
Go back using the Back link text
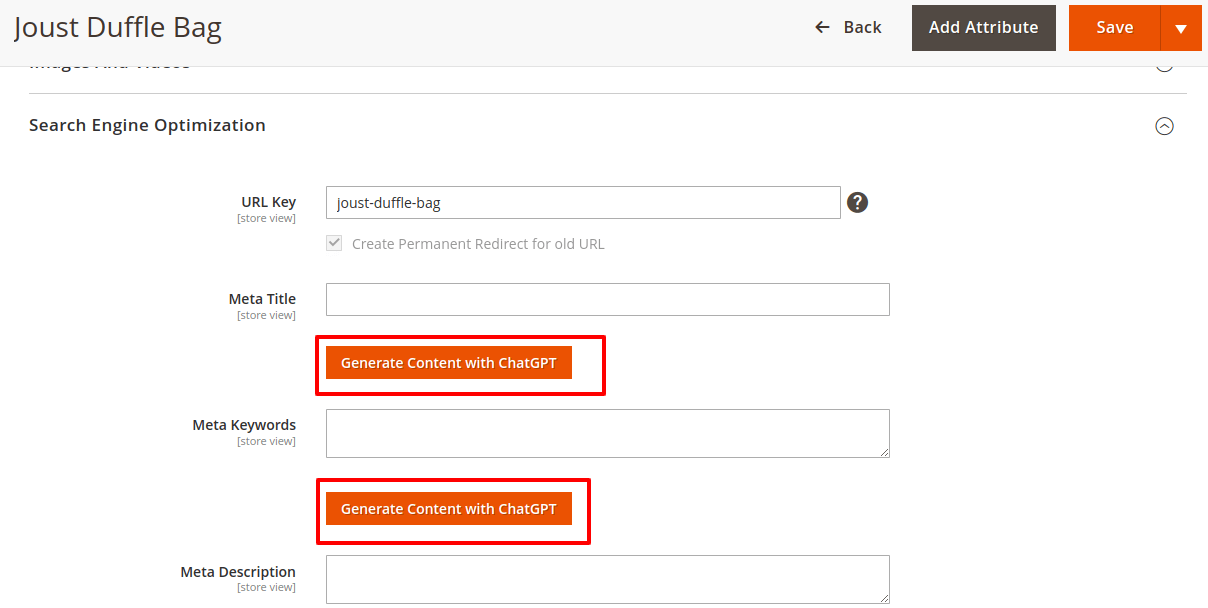tap(862, 27)
